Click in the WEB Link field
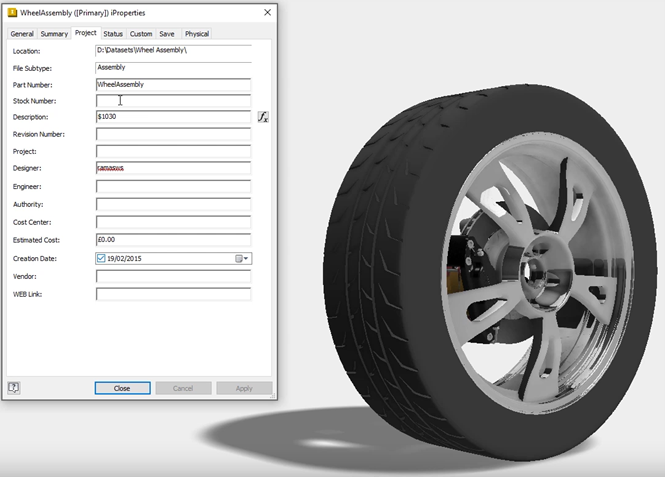The height and width of the screenshot is (477, 665). (x=173, y=294)
